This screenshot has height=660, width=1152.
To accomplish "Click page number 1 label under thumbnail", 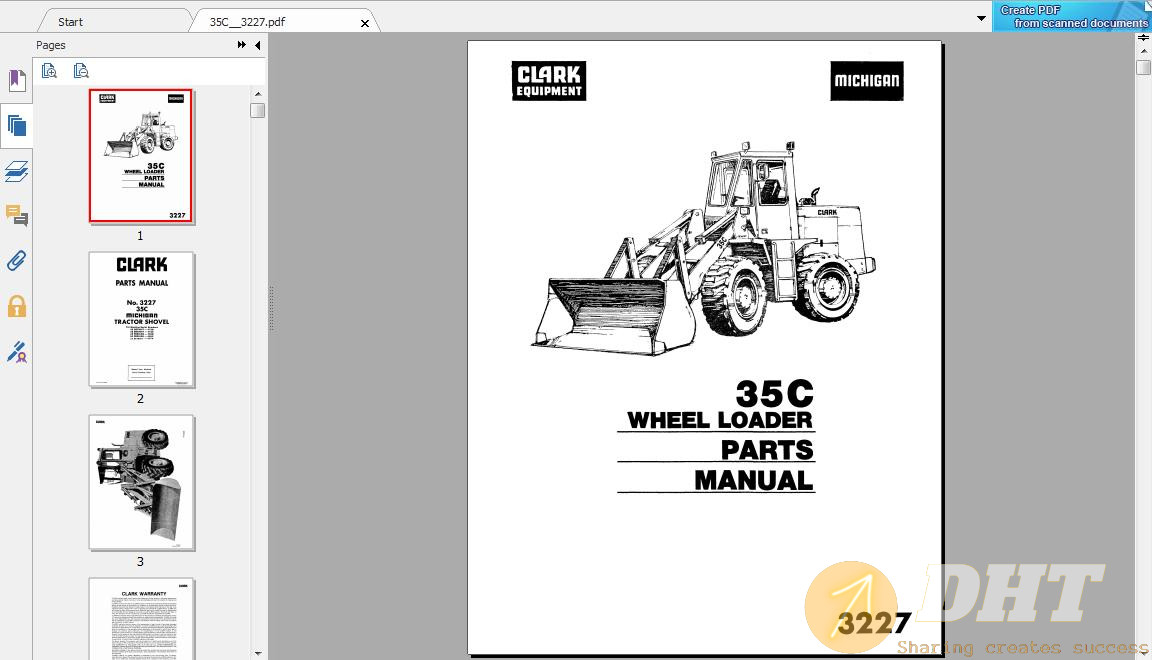I will tap(140, 236).
